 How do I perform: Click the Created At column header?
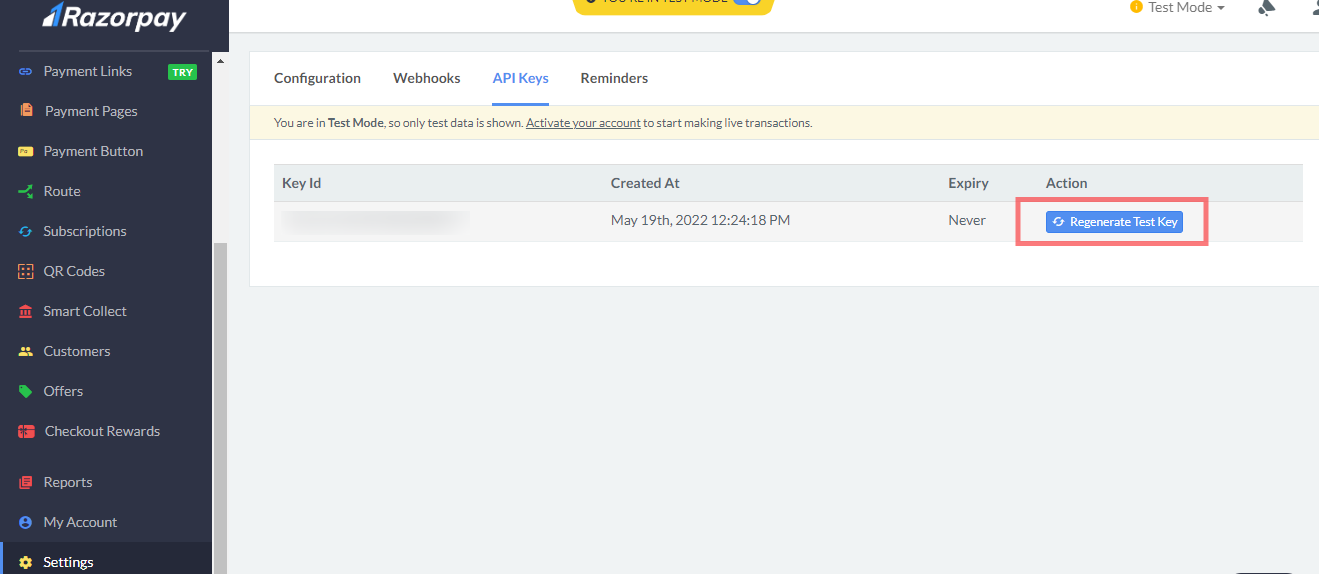click(x=645, y=183)
